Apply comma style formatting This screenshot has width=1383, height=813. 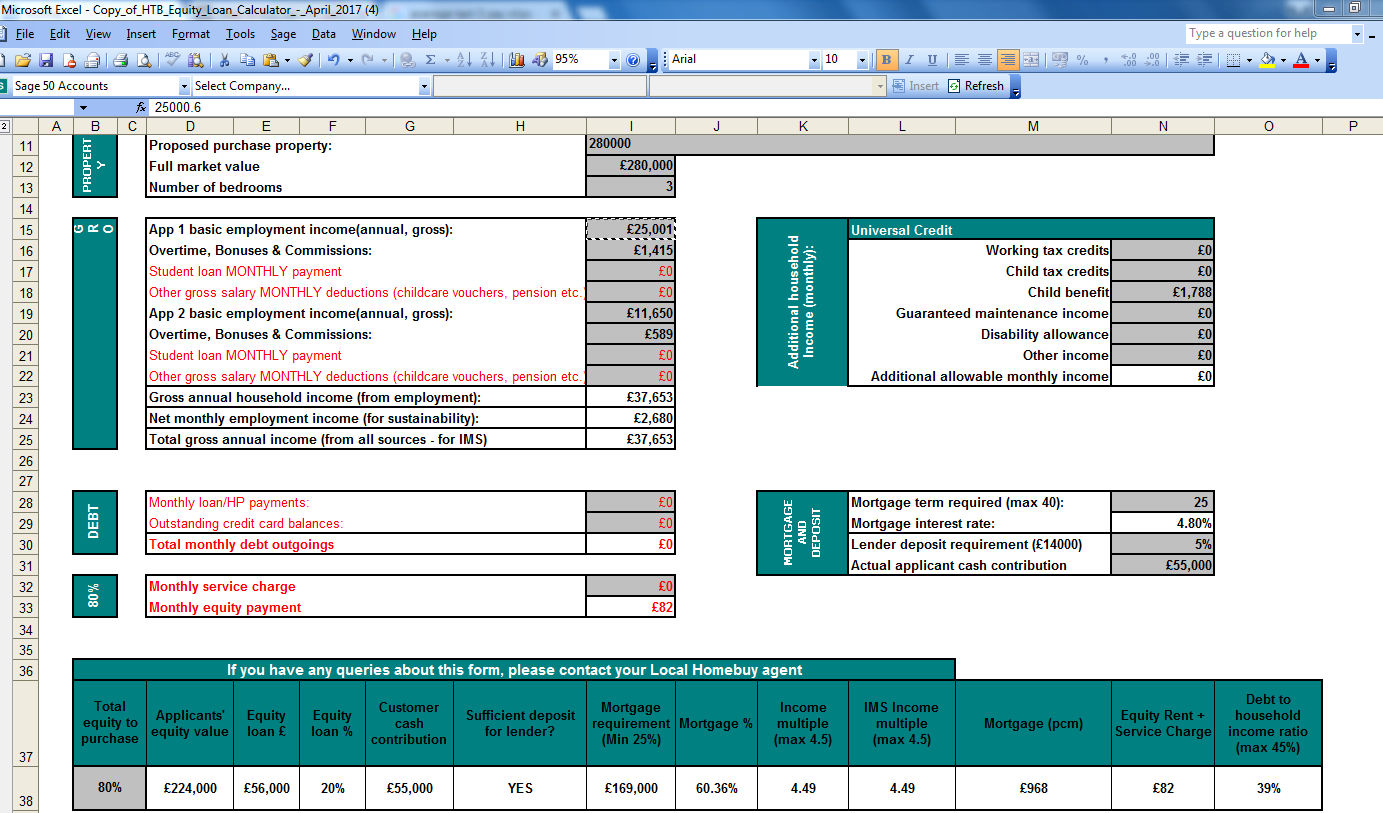click(1106, 60)
